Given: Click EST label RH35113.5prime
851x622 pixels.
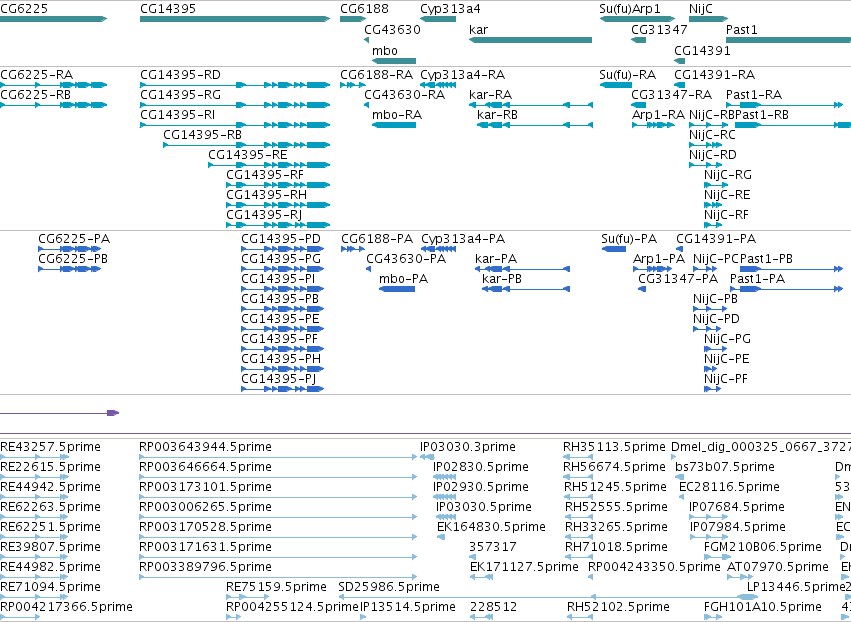Looking at the screenshot, I should tap(614, 447).
